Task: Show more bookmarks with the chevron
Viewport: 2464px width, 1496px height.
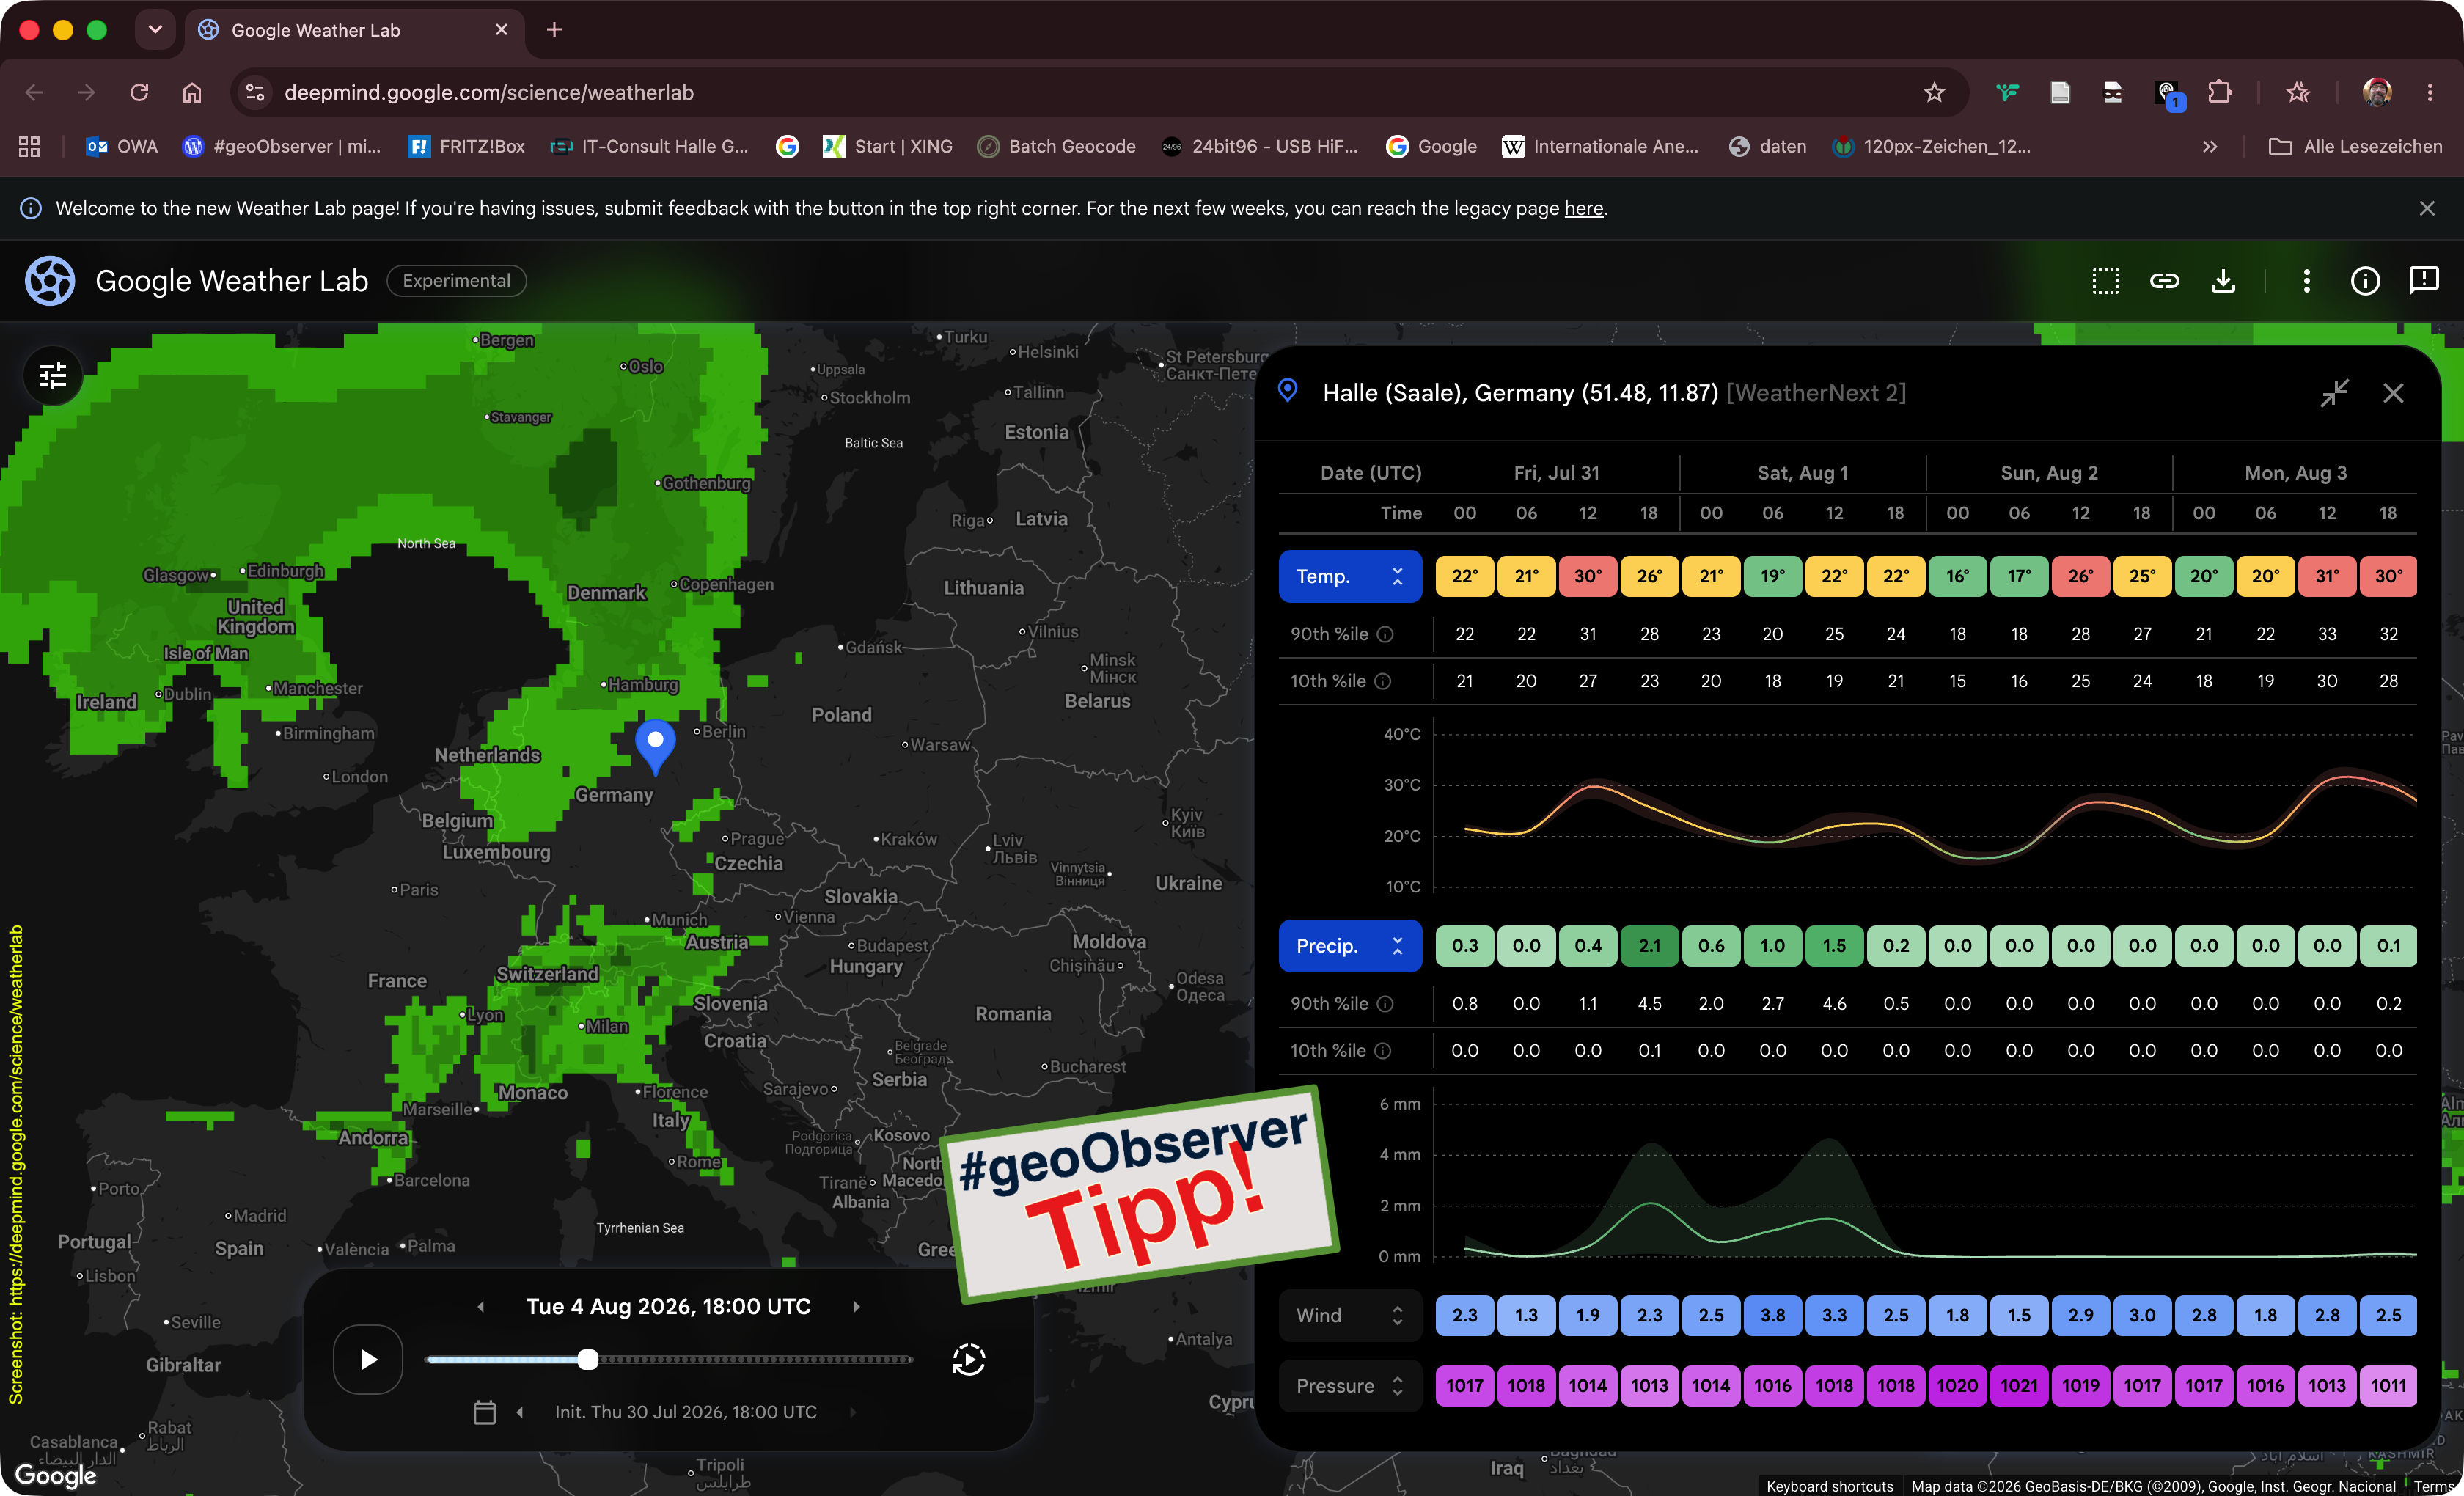Action: 2210,147
